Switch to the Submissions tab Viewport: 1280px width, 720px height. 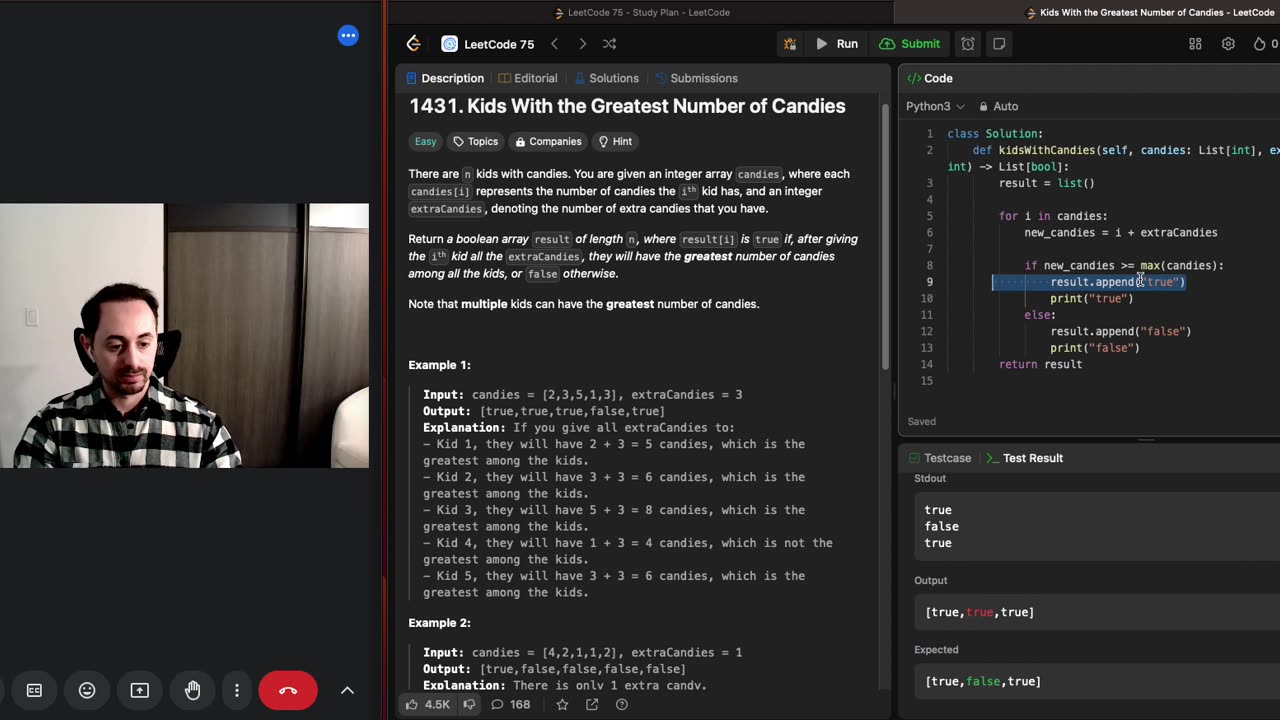click(x=696, y=78)
